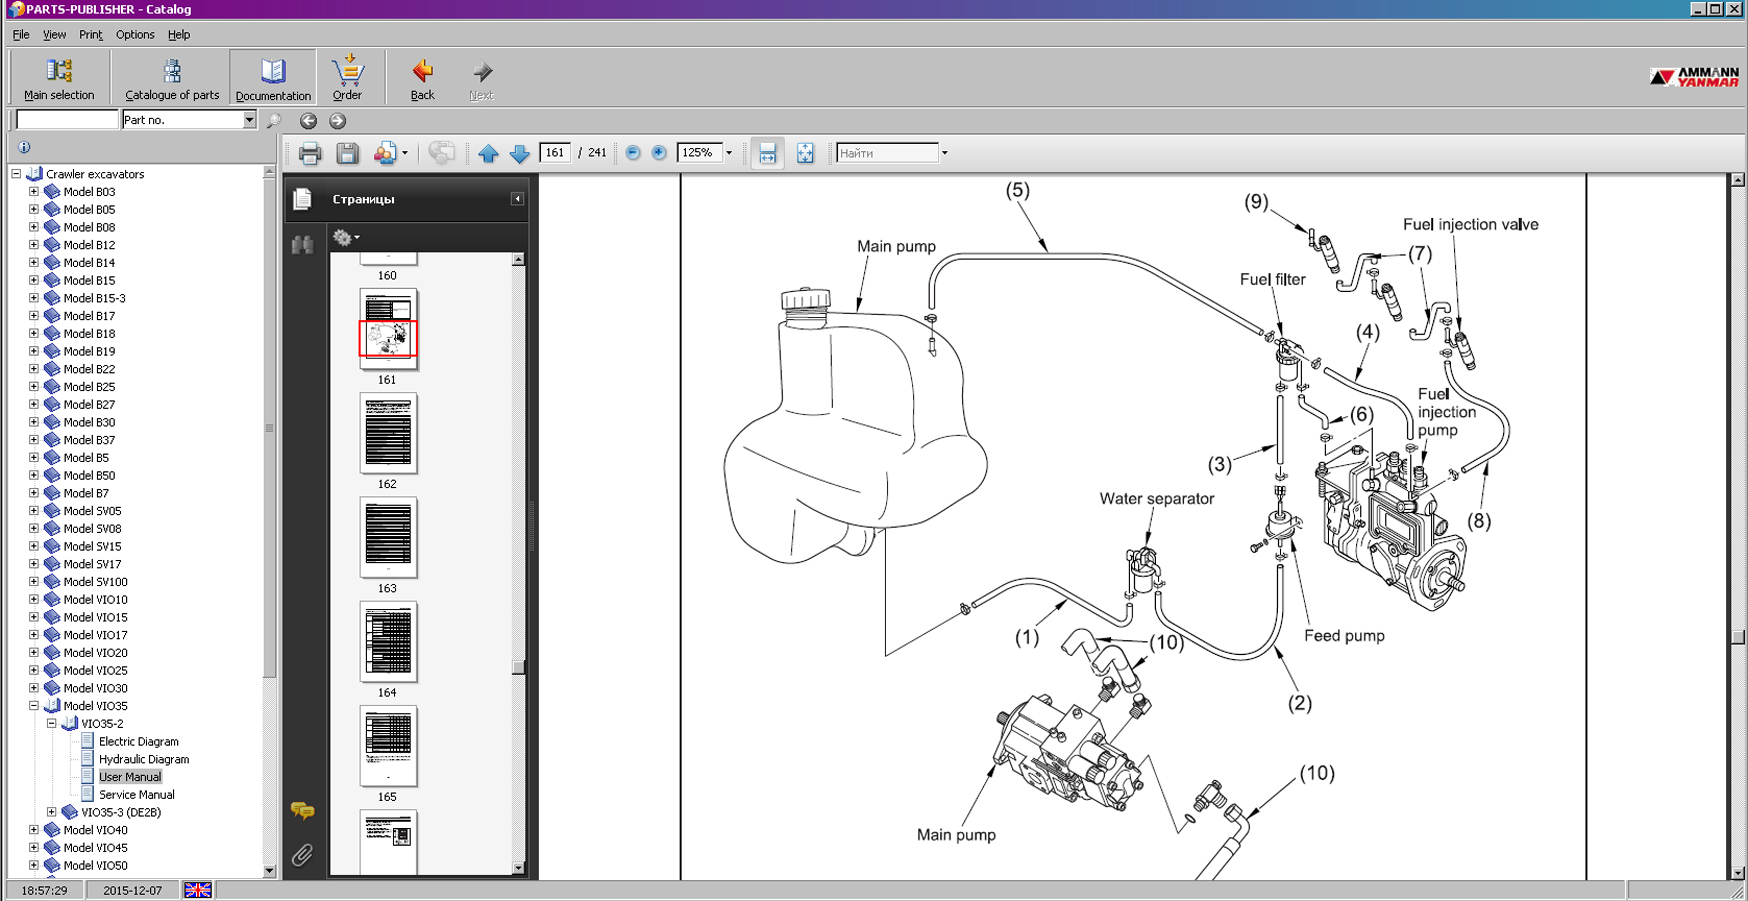Open the Service Manual document
The width and height of the screenshot is (1748, 901).
click(136, 795)
